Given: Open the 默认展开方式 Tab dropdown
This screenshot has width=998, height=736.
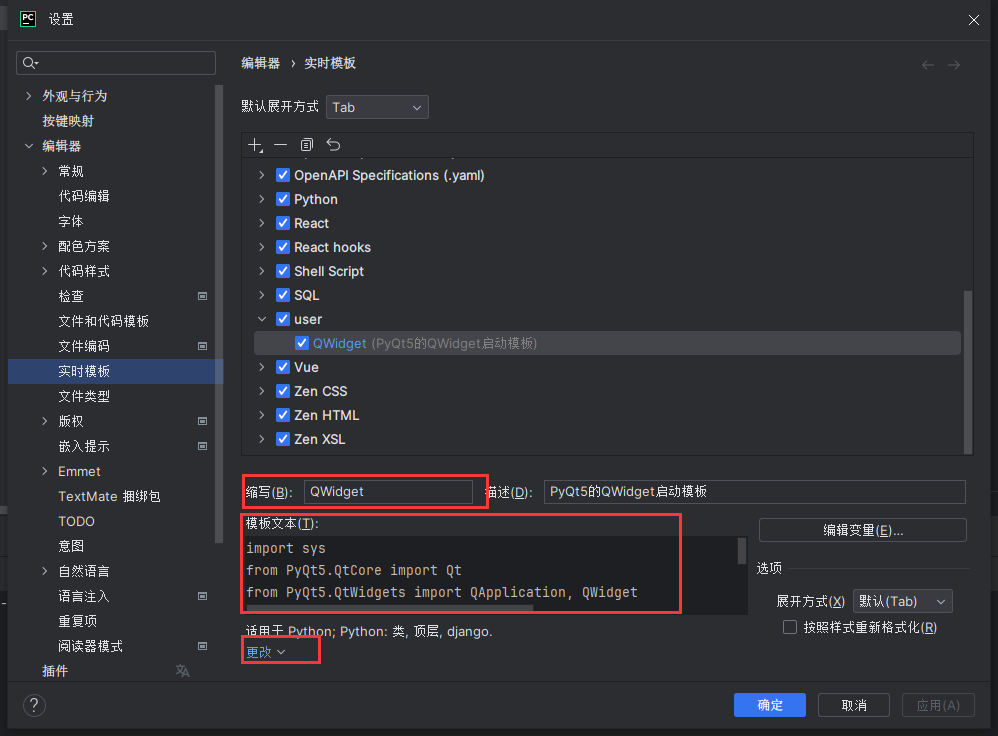Looking at the screenshot, I should (377, 108).
